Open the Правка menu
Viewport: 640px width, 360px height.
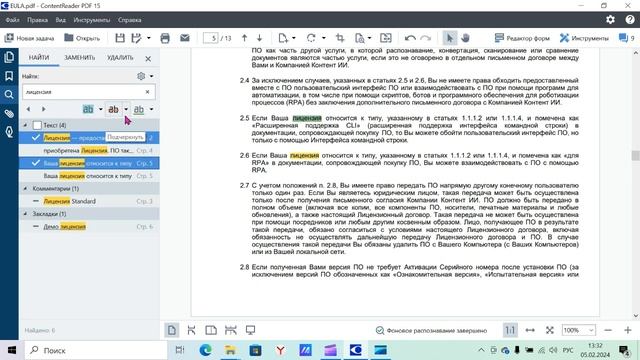pos(37,20)
